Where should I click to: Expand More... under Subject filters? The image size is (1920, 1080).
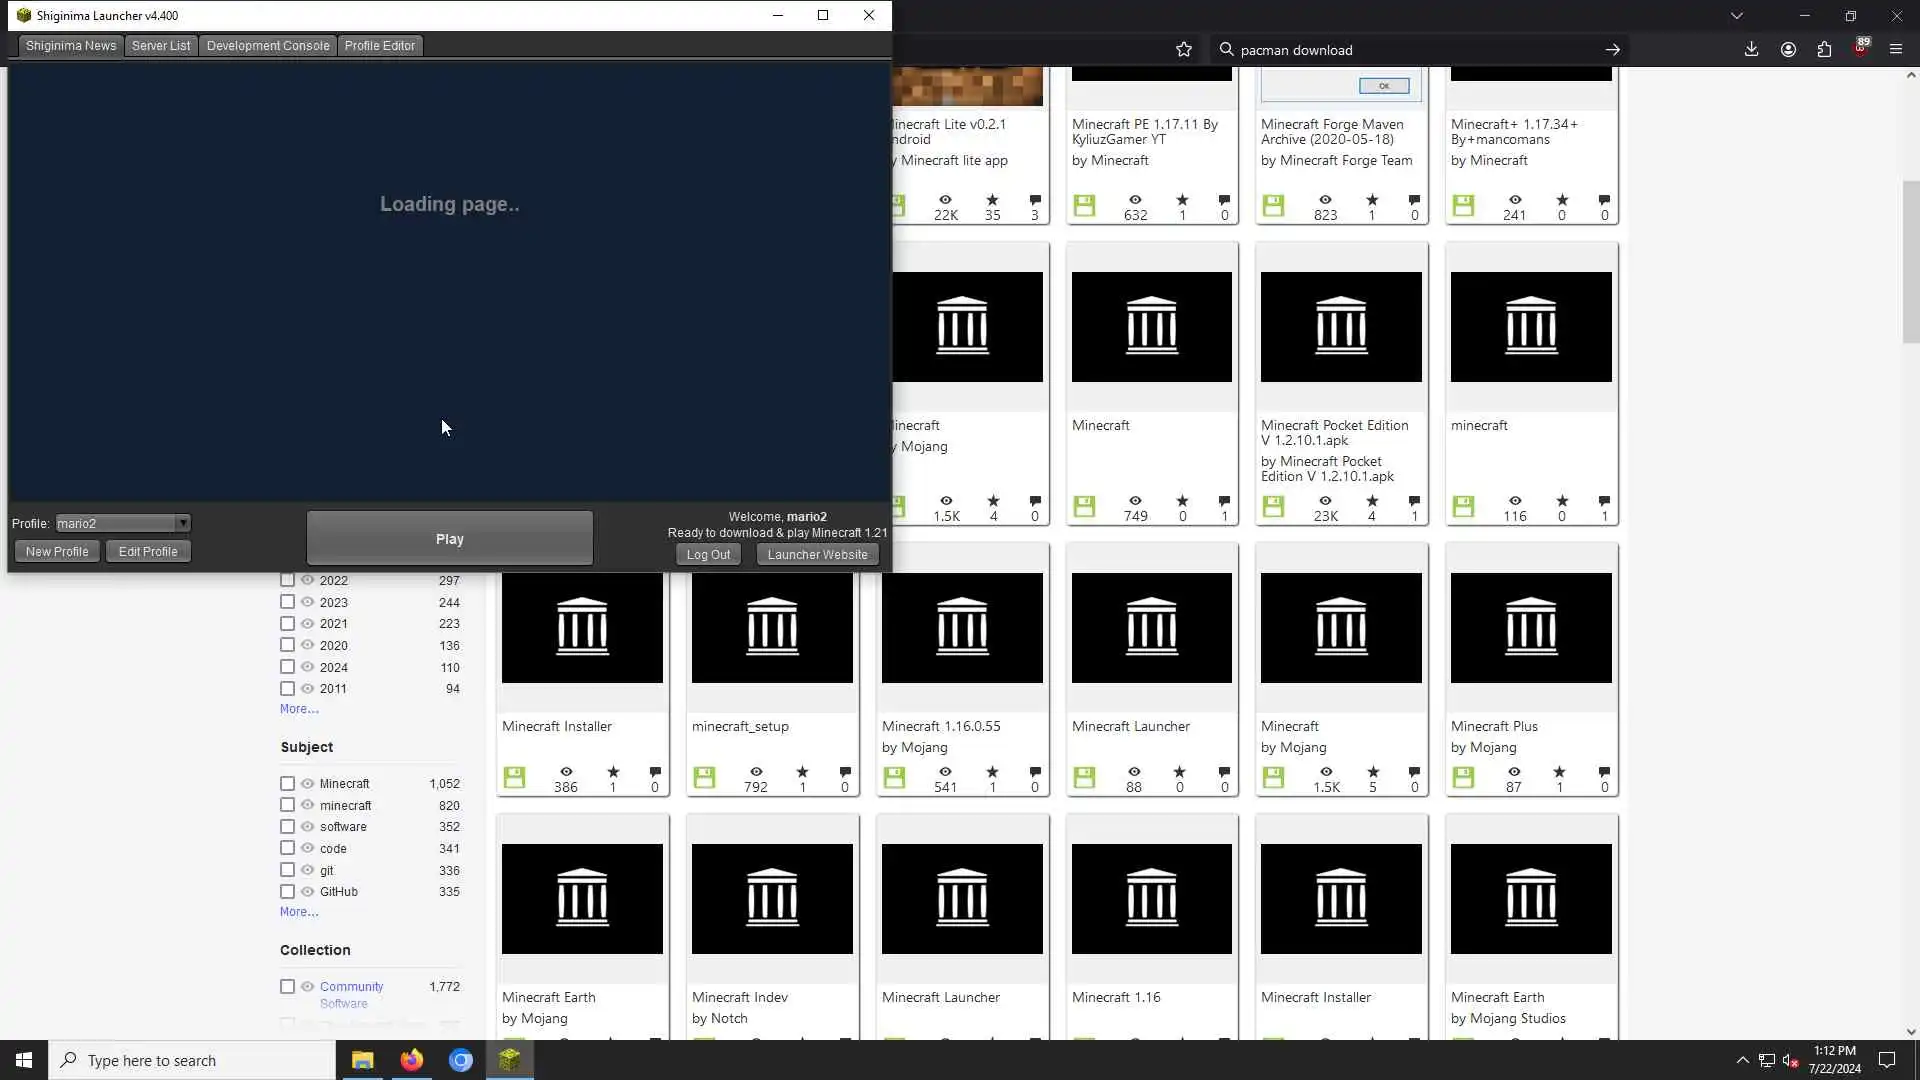(299, 912)
